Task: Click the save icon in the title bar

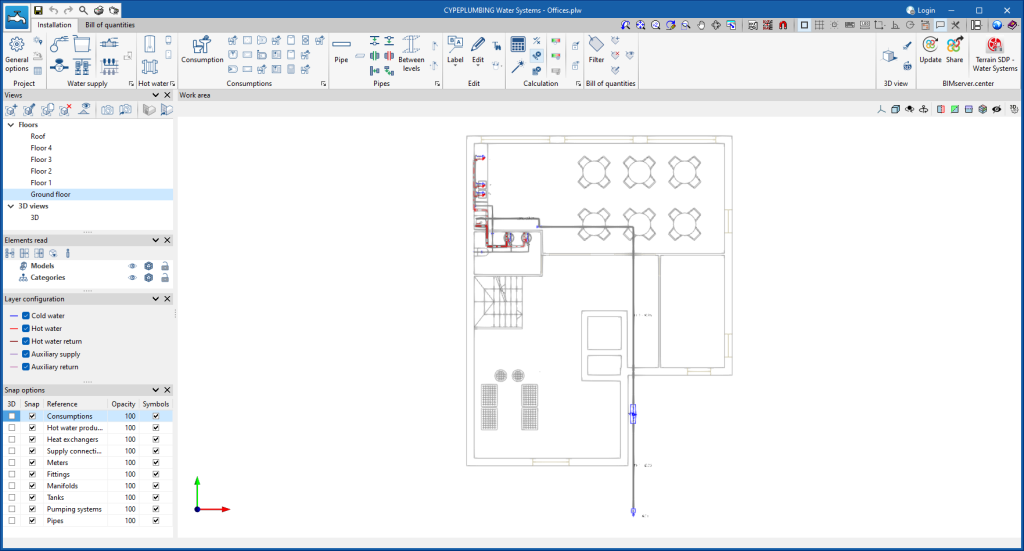Action: click(38, 9)
